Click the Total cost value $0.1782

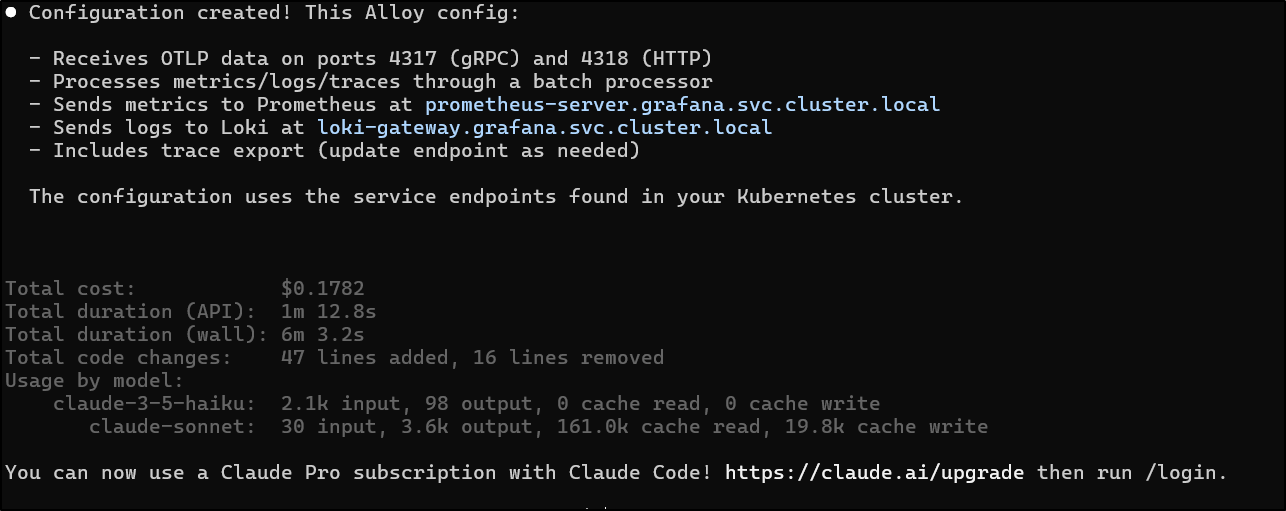[322, 289]
